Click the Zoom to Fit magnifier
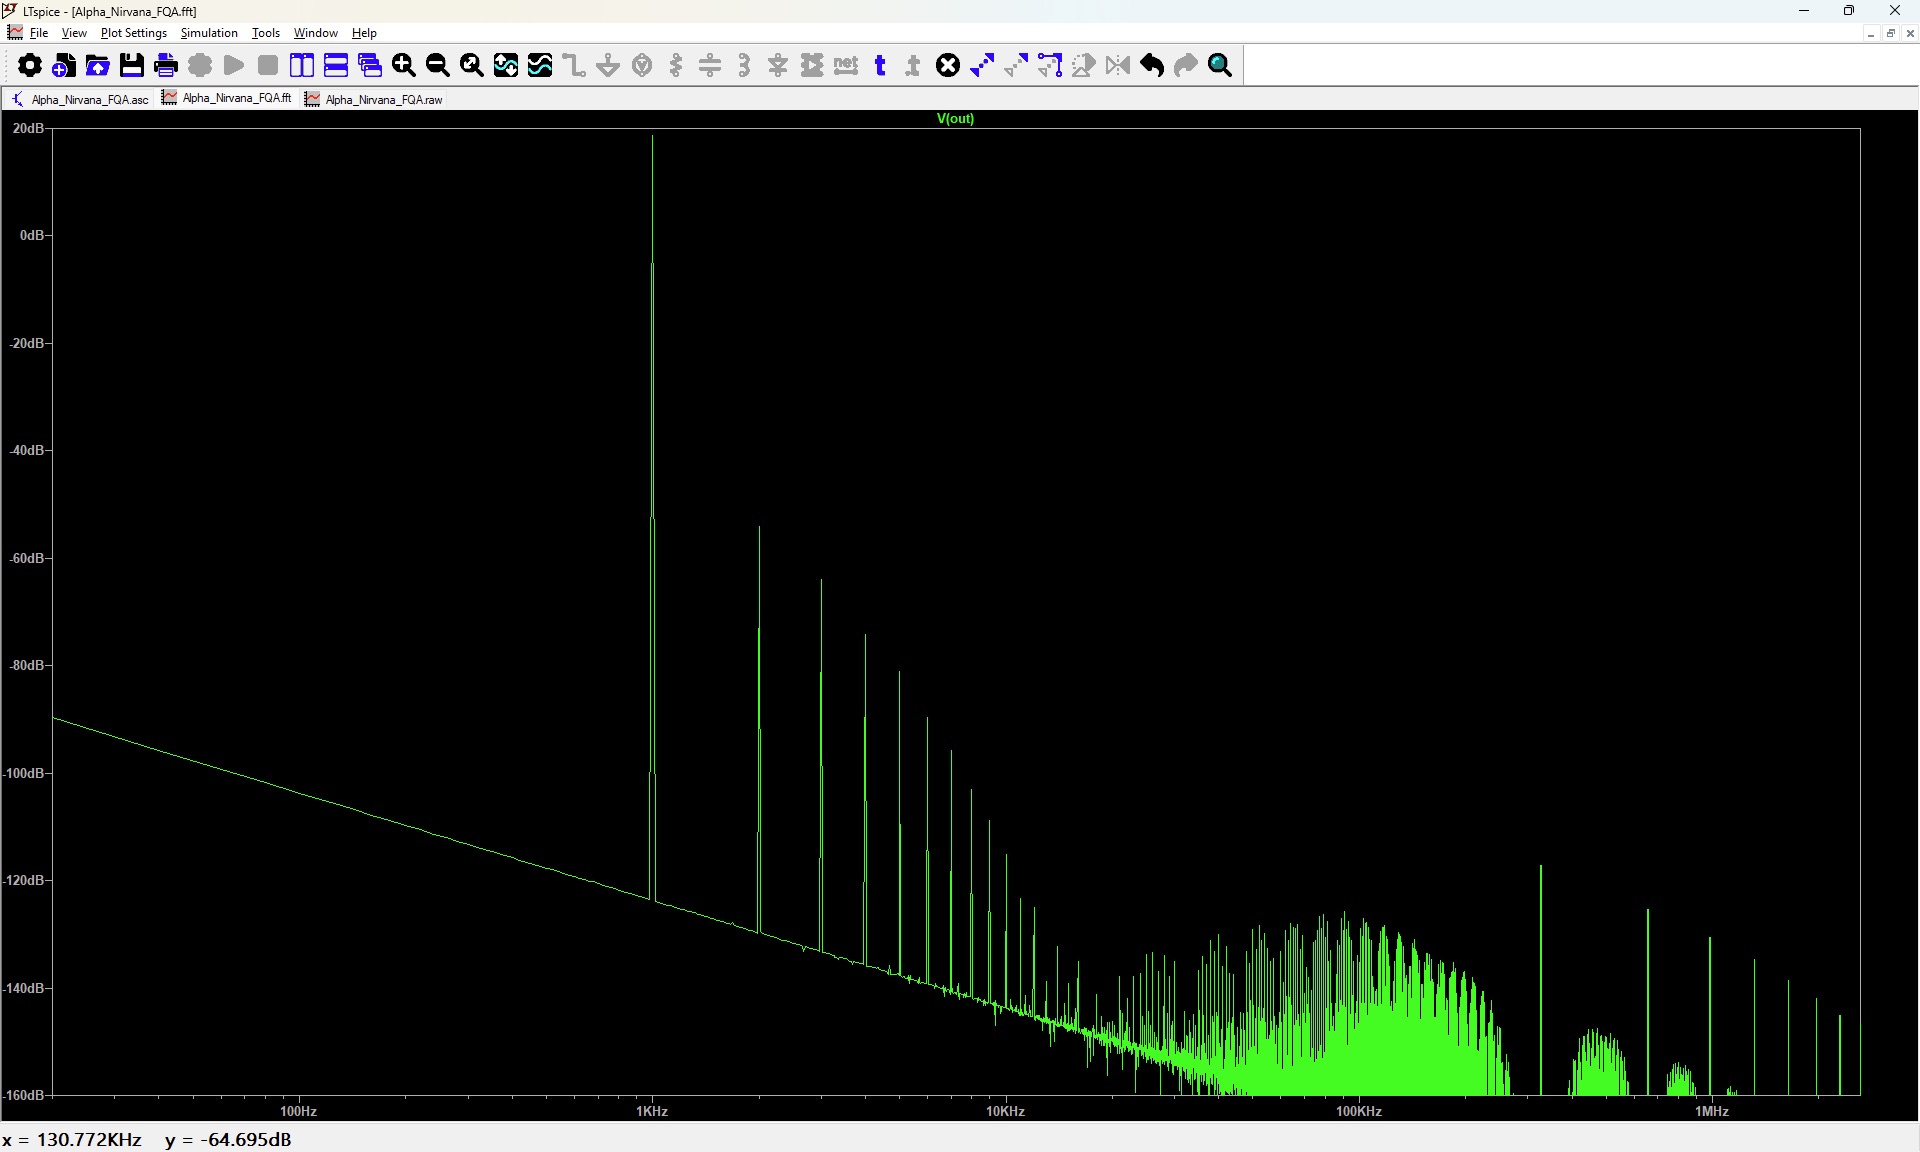Screen dimensions: 1920x1152 click(x=472, y=66)
